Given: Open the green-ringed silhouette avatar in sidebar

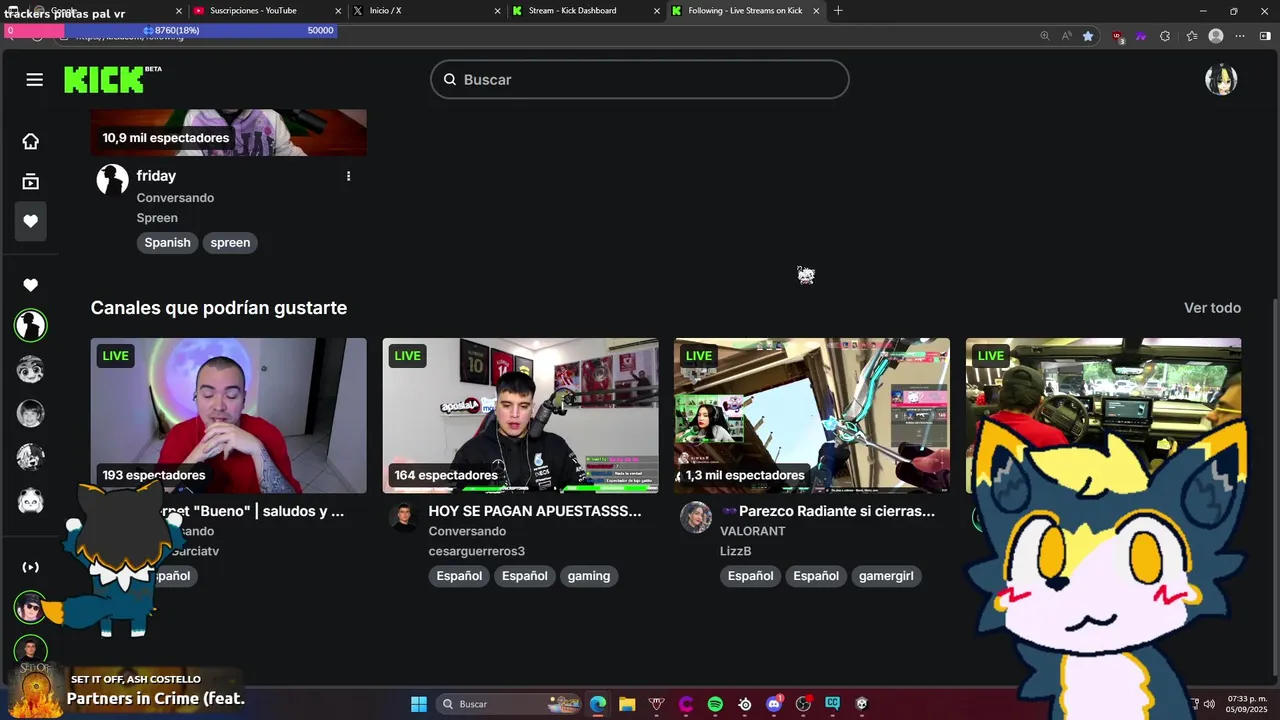Looking at the screenshot, I should [31, 325].
